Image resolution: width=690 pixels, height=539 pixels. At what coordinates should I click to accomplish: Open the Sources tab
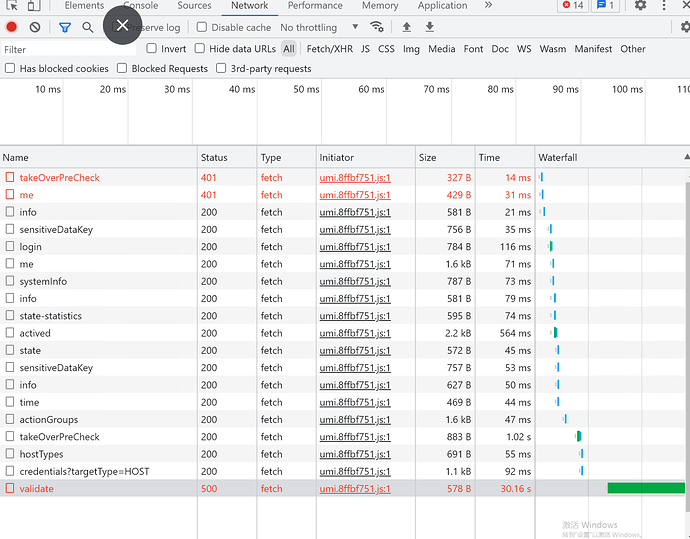[194, 6]
